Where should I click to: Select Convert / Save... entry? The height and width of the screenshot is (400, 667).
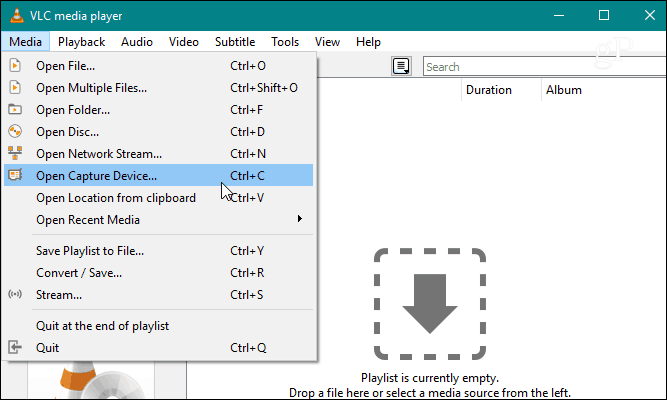[158, 273]
